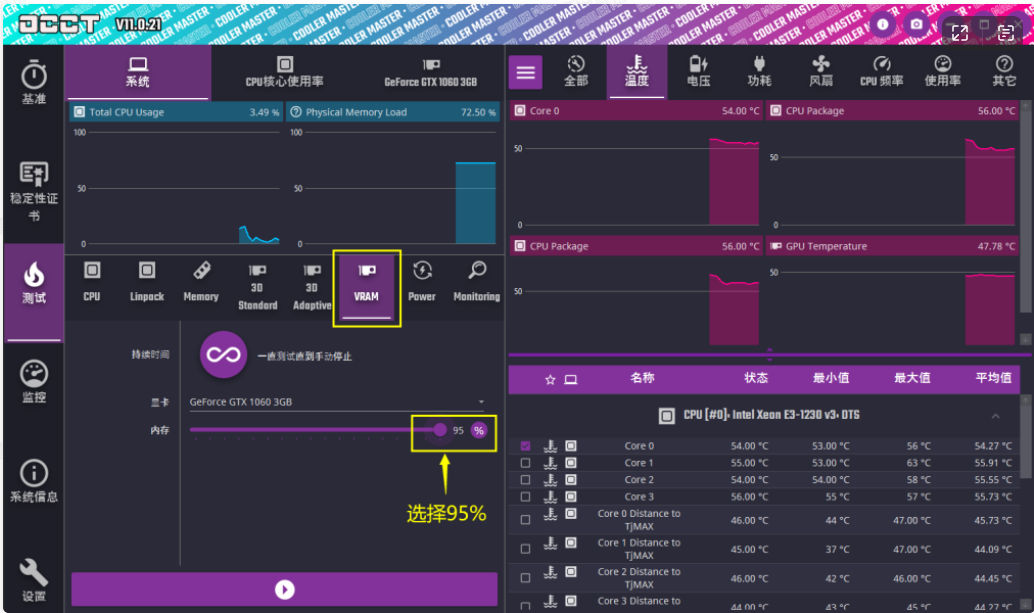The image size is (1034, 613).
Task: Check the Core 2 sensor checkbox
Action: tap(525, 481)
